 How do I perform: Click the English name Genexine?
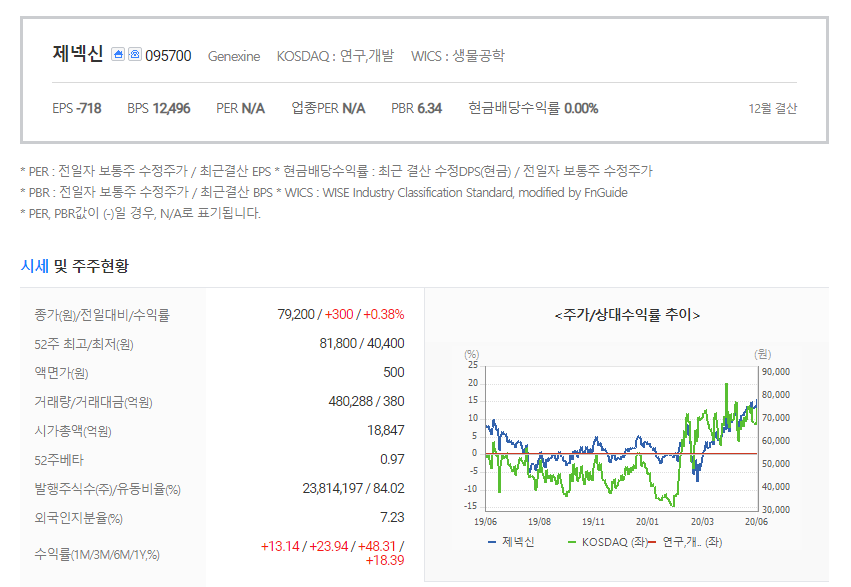(234, 56)
